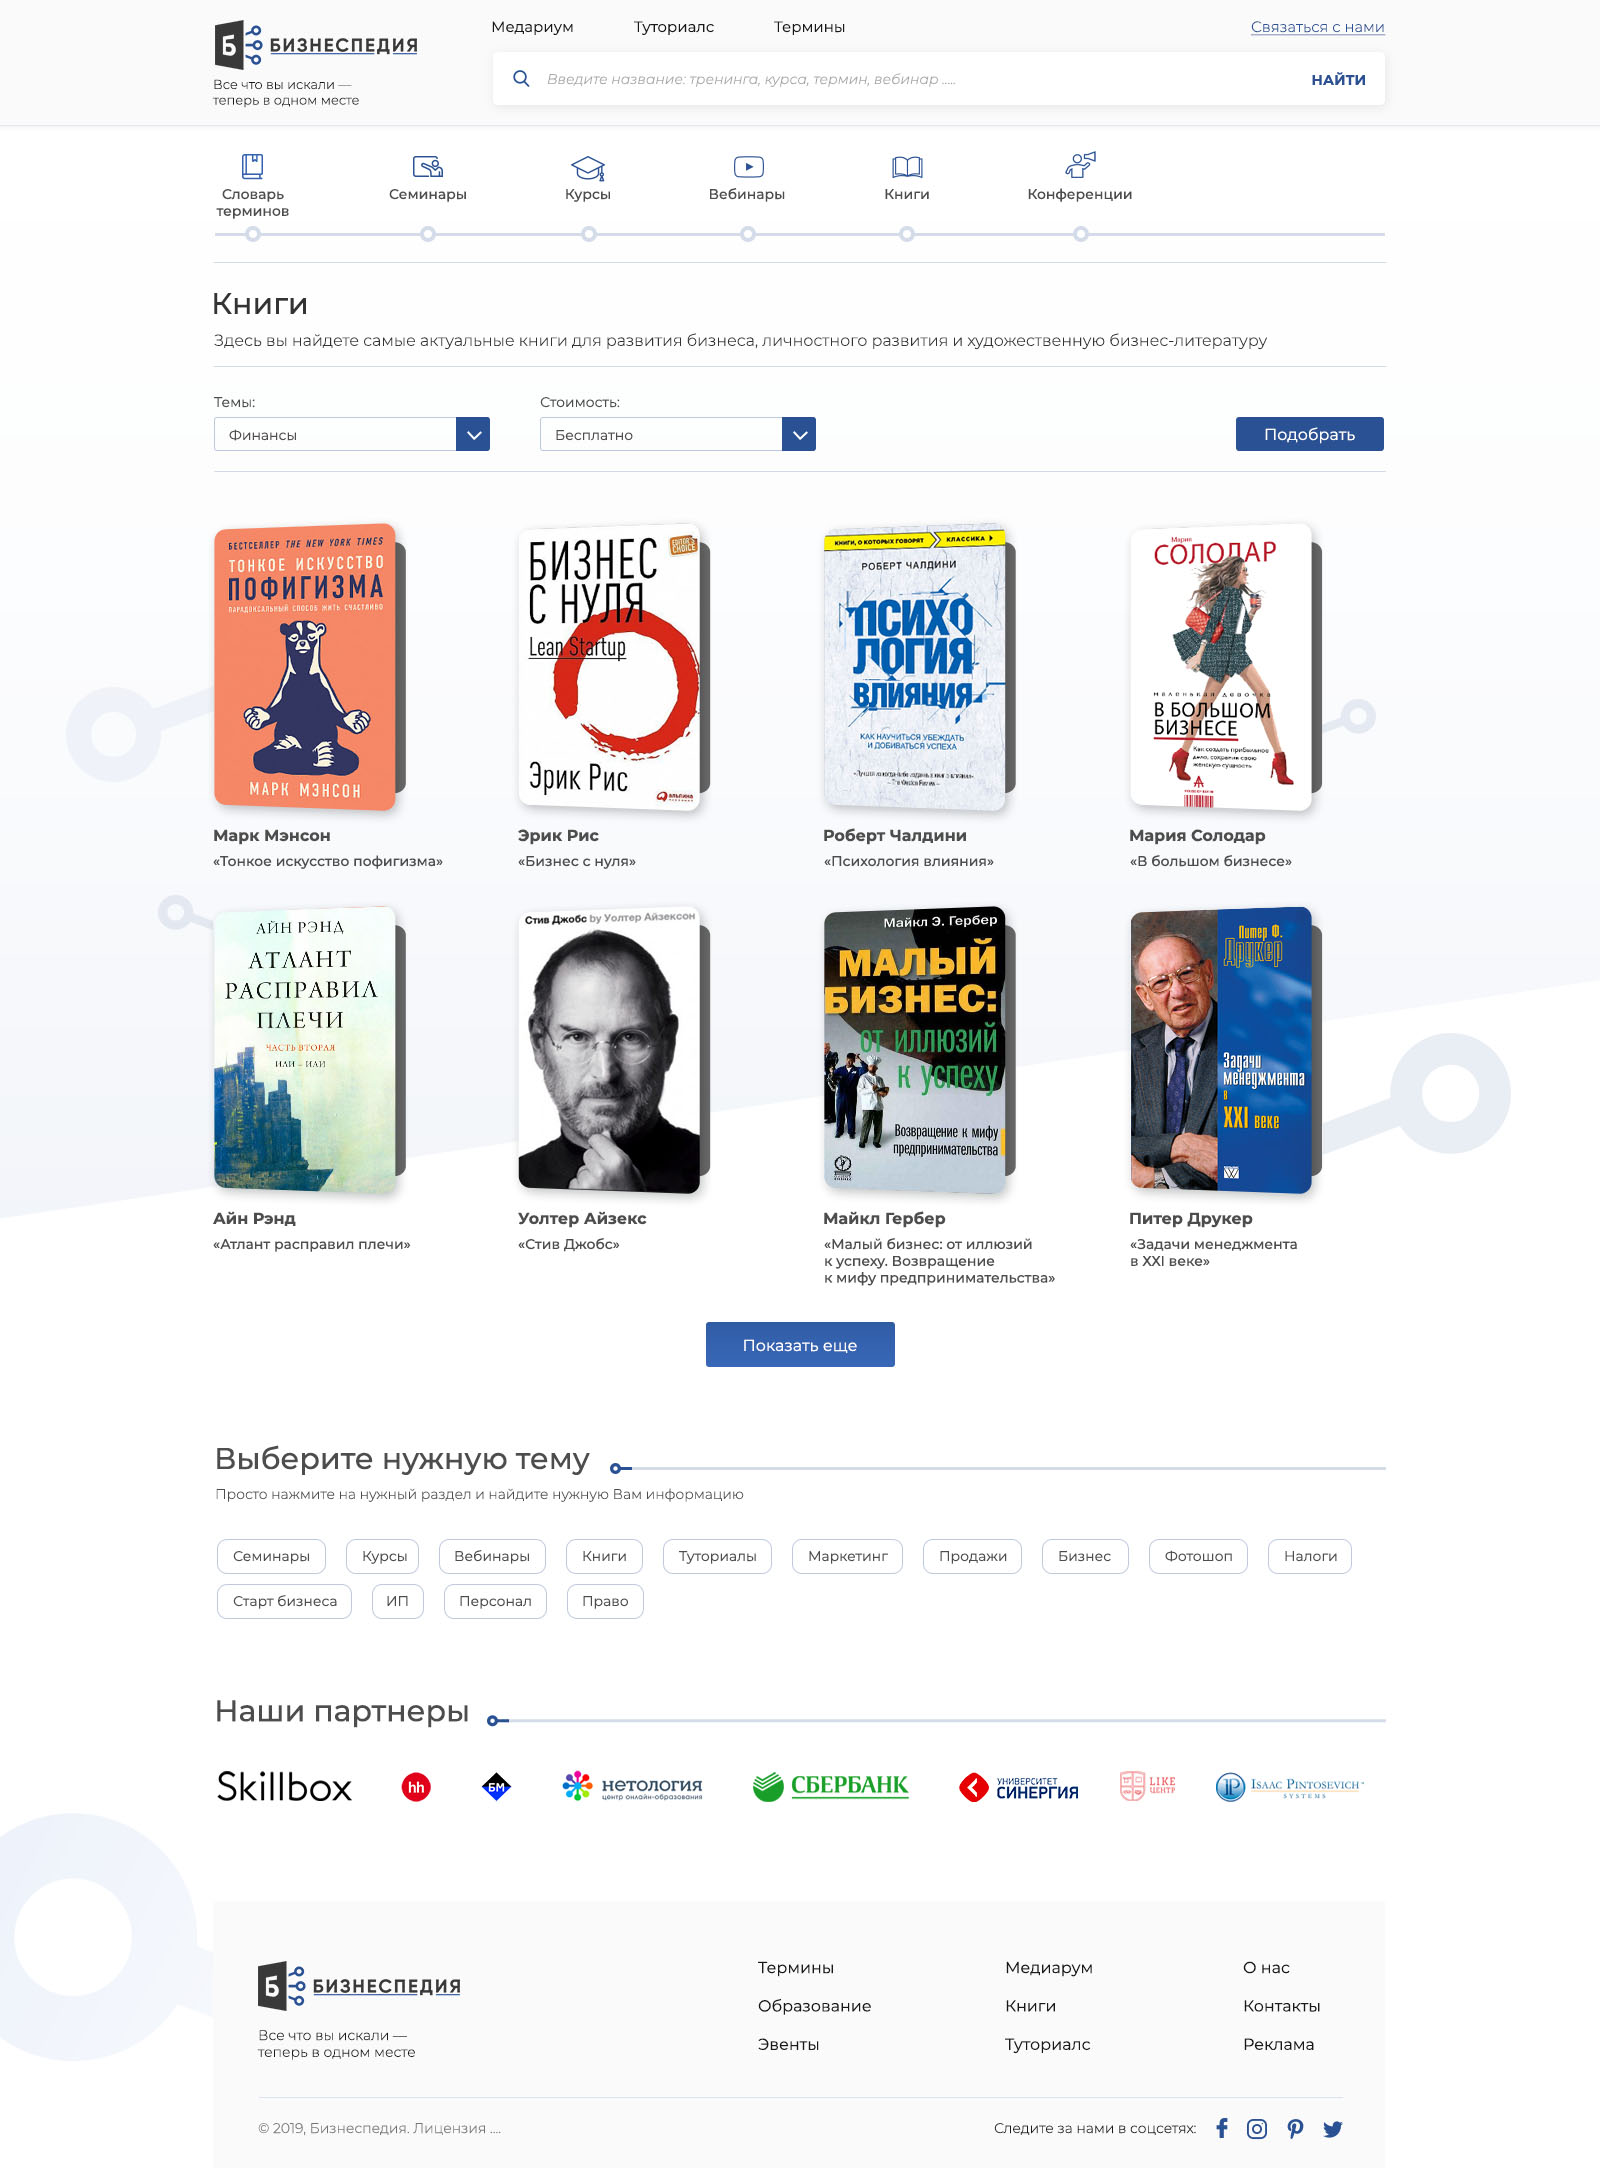
Task: Open the Медариум top menu item
Action: tap(532, 27)
